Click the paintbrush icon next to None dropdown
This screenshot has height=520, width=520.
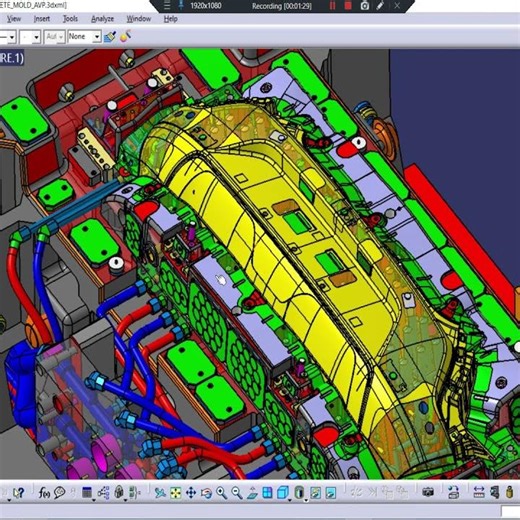point(110,36)
